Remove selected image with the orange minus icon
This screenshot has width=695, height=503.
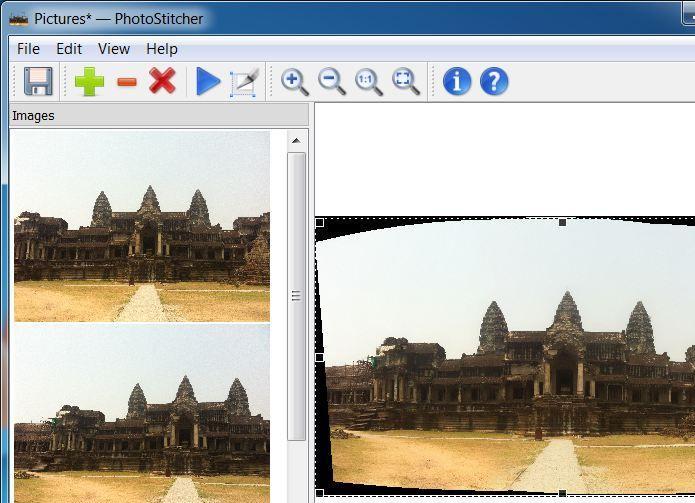coord(127,82)
